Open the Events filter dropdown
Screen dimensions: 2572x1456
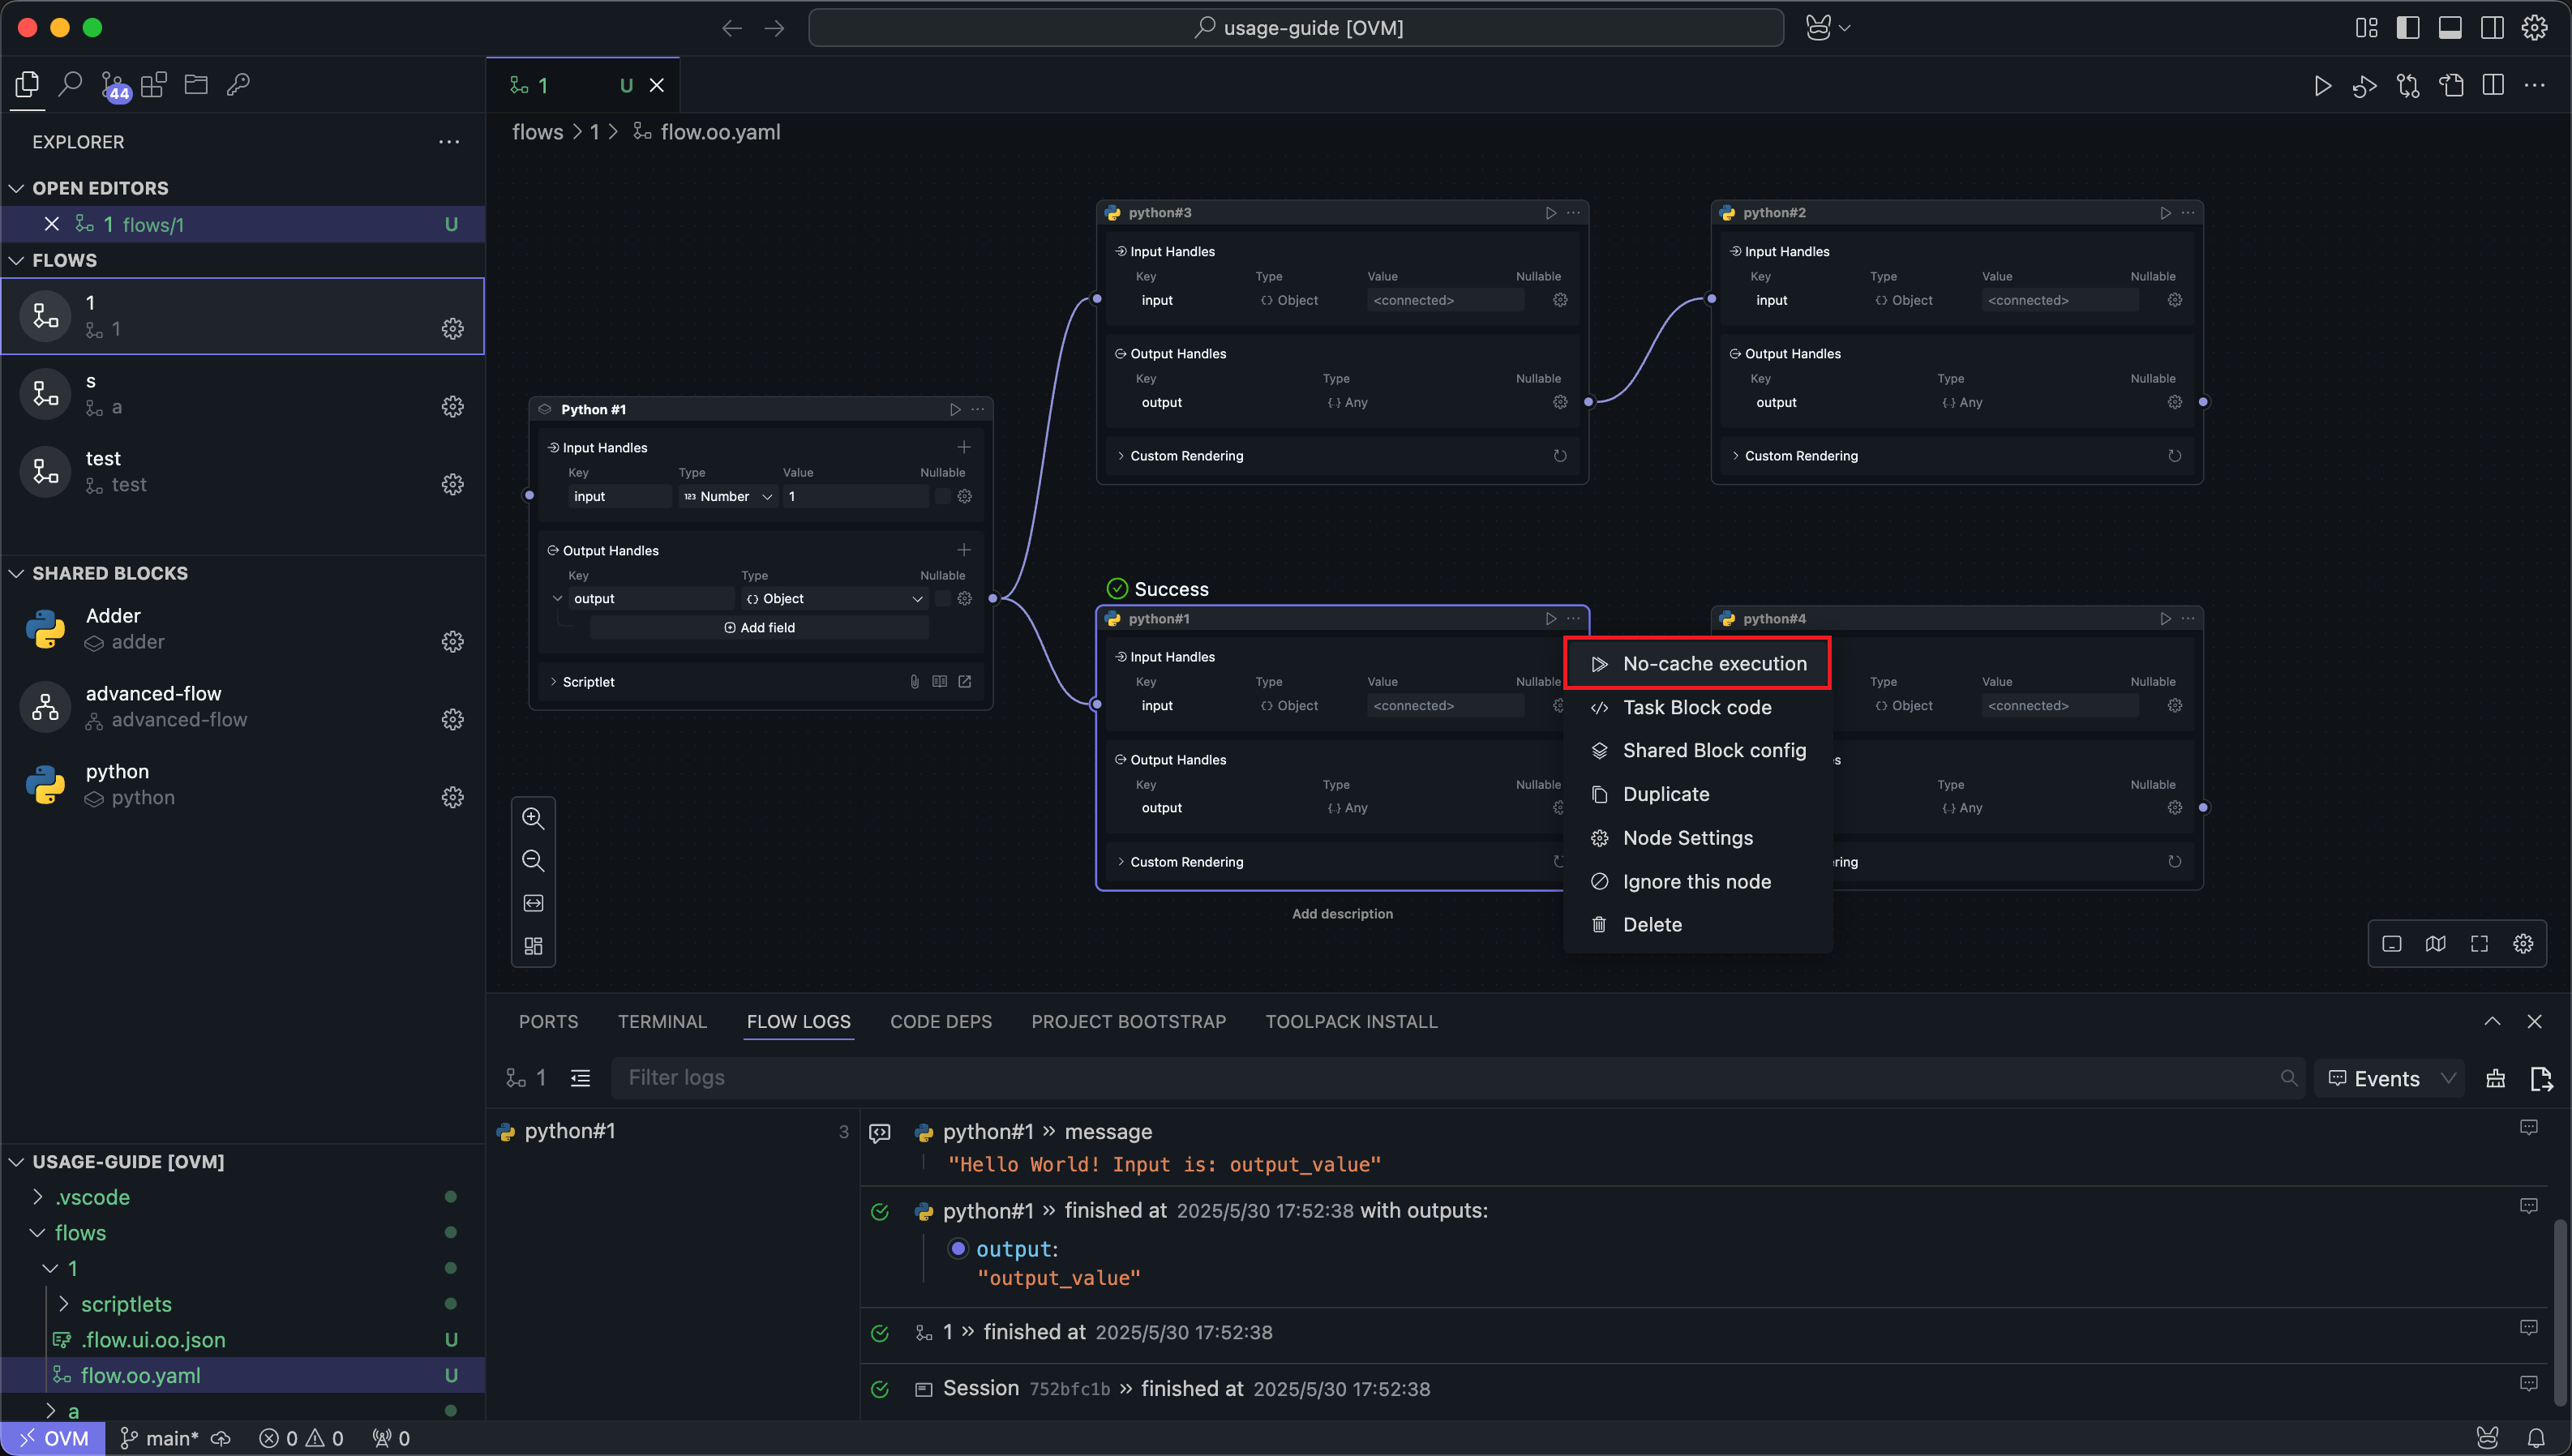(2390, 1078)
